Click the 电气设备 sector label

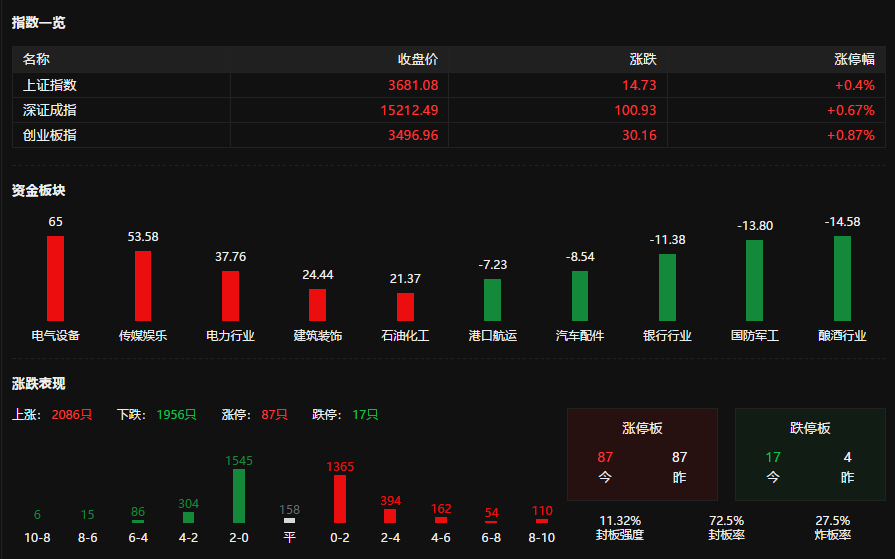point(55,336)
